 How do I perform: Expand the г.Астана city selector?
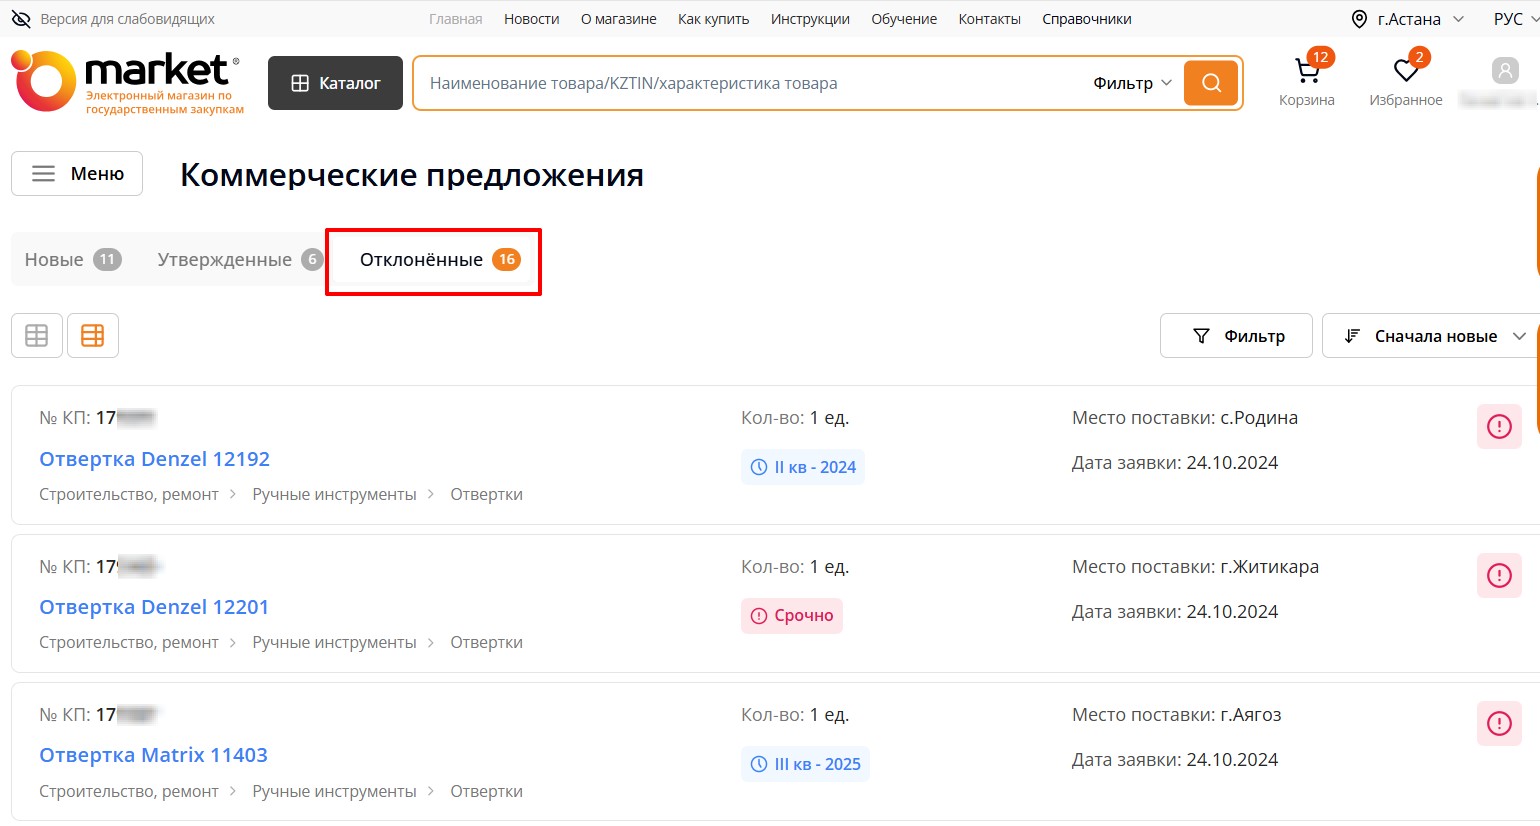click(1407, 19)
